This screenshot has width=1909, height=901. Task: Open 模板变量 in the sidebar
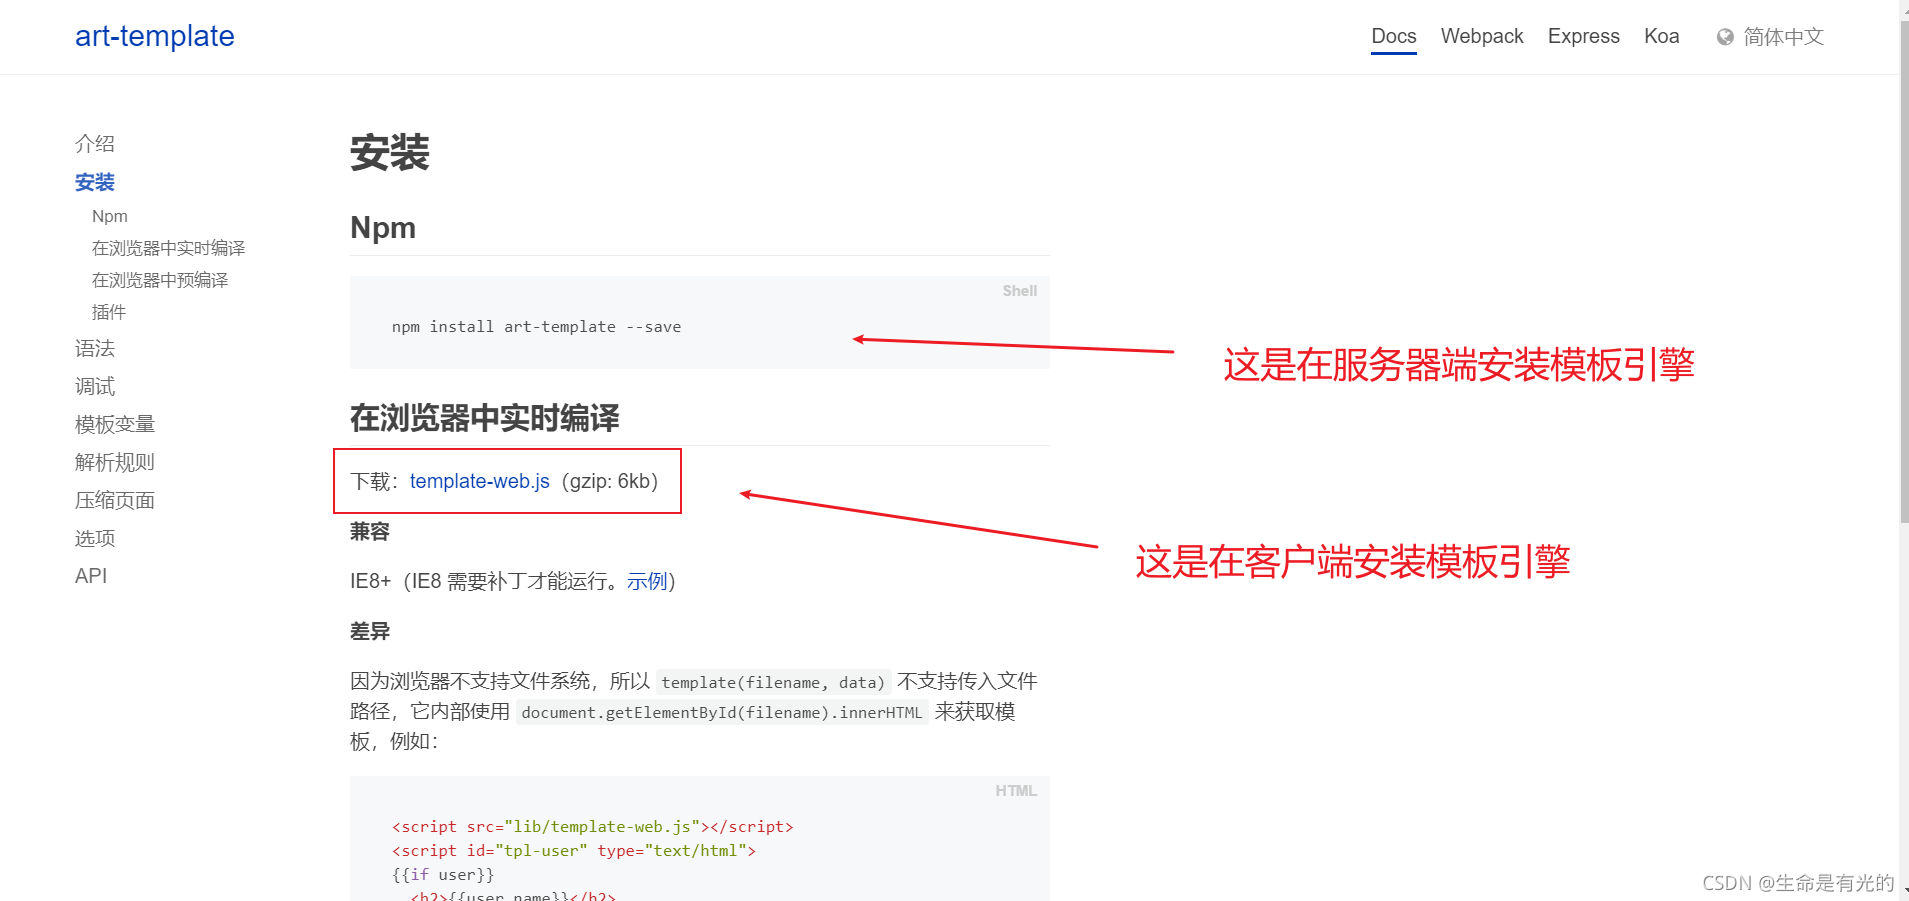[115, 424]
